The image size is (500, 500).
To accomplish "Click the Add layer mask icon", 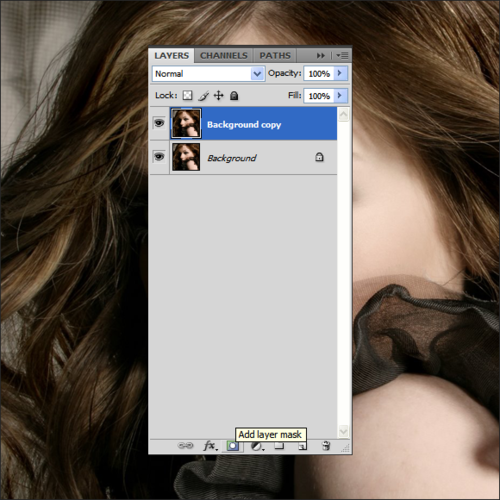I will pyautogui.click(x=233, y=446).
